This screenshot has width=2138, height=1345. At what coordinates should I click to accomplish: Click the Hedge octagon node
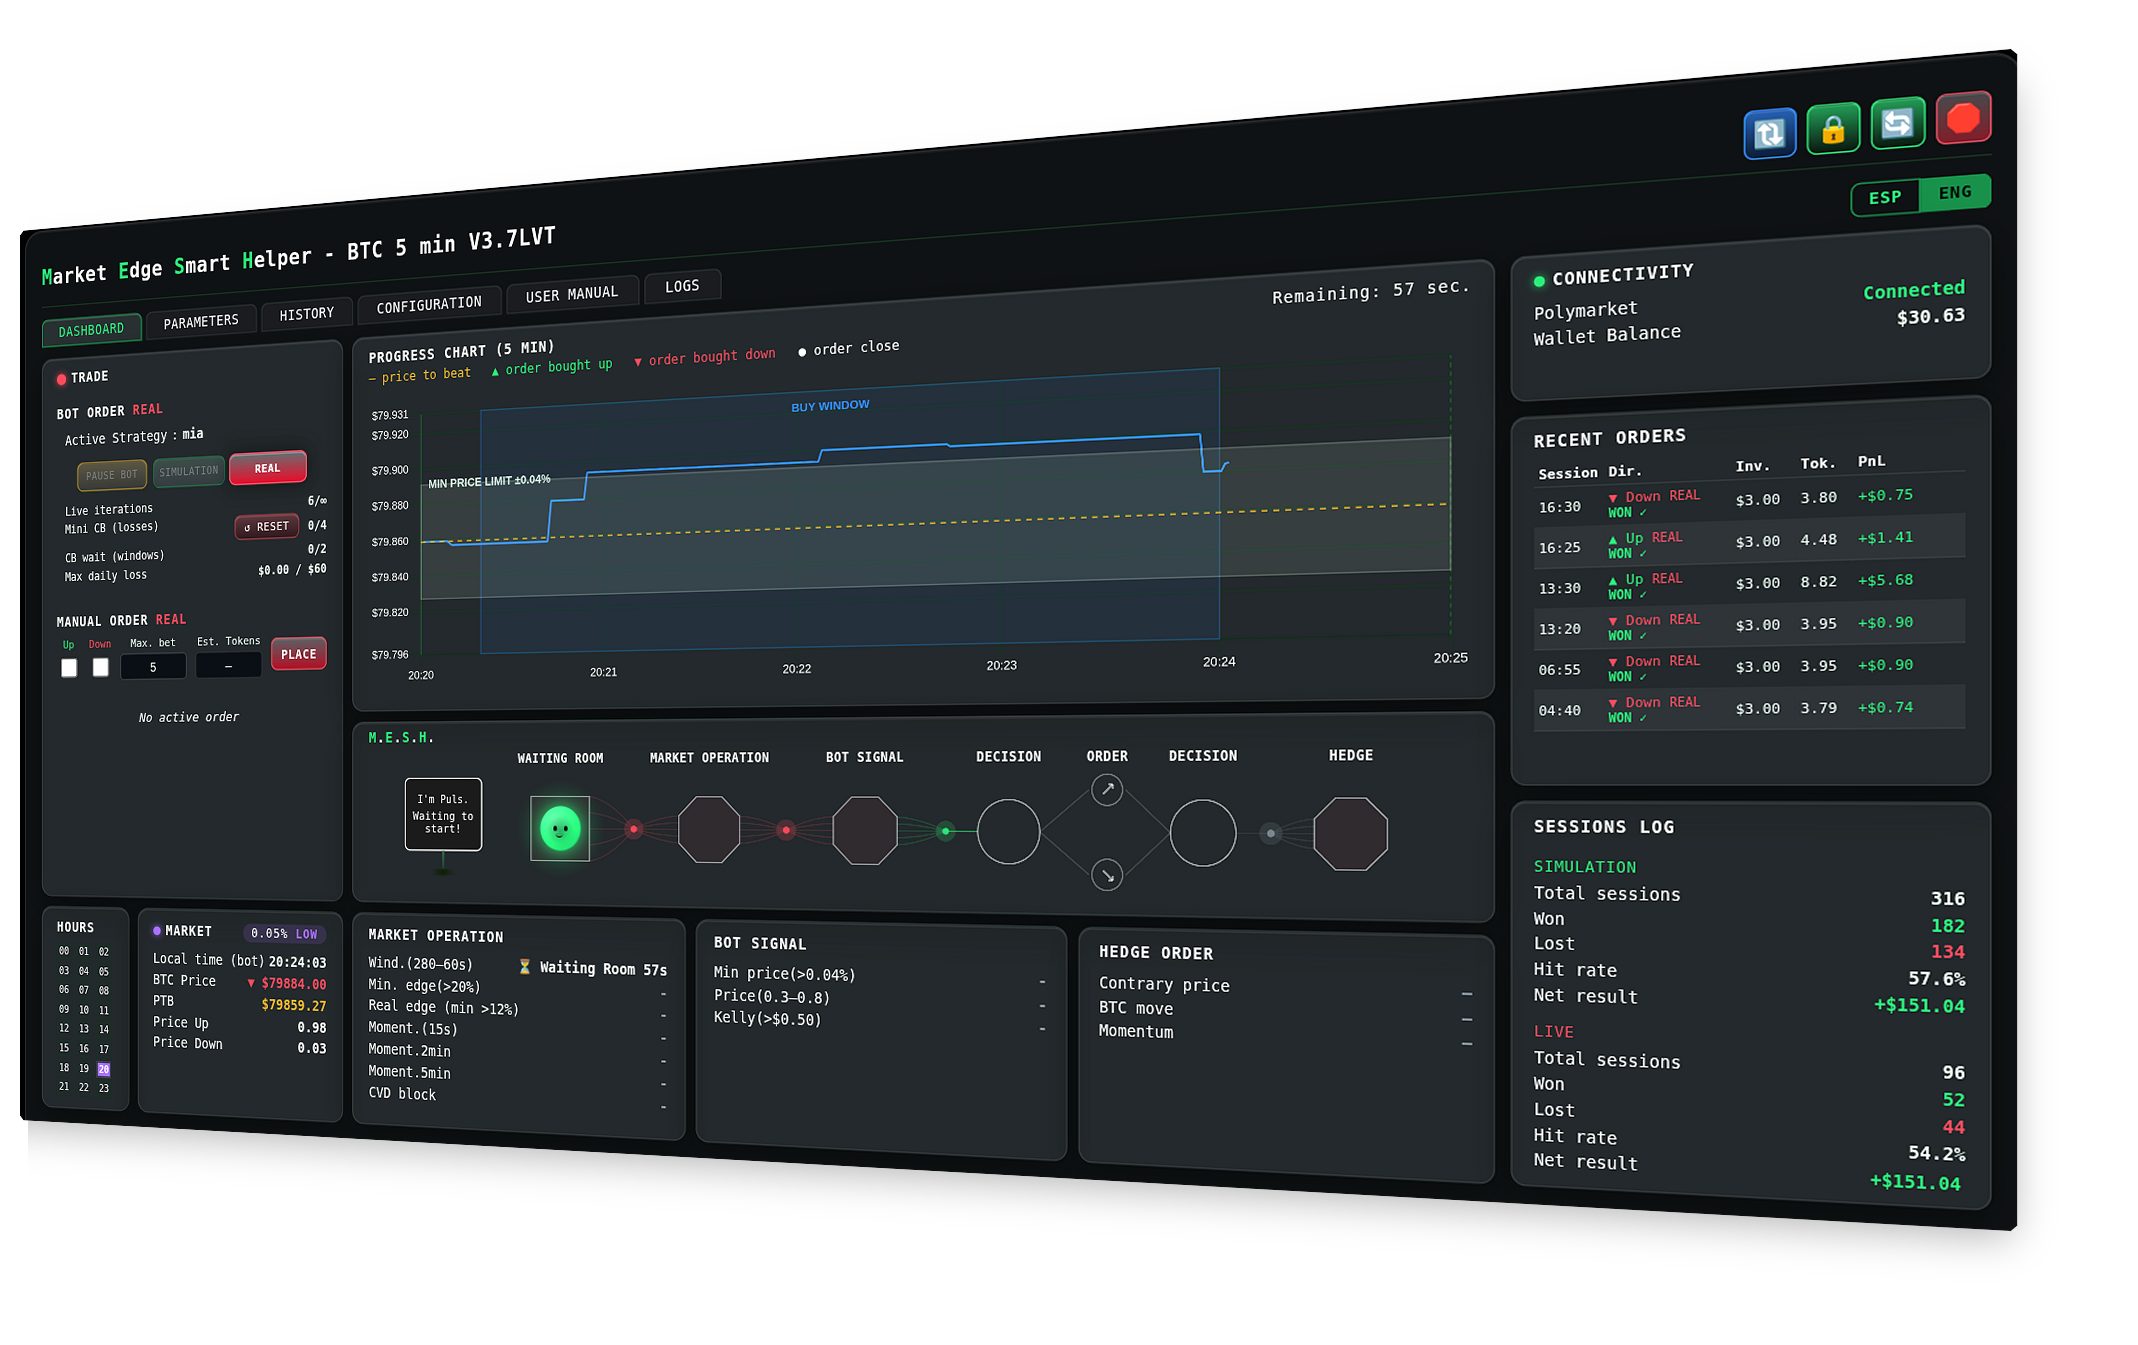click(x=1350, y=833)
